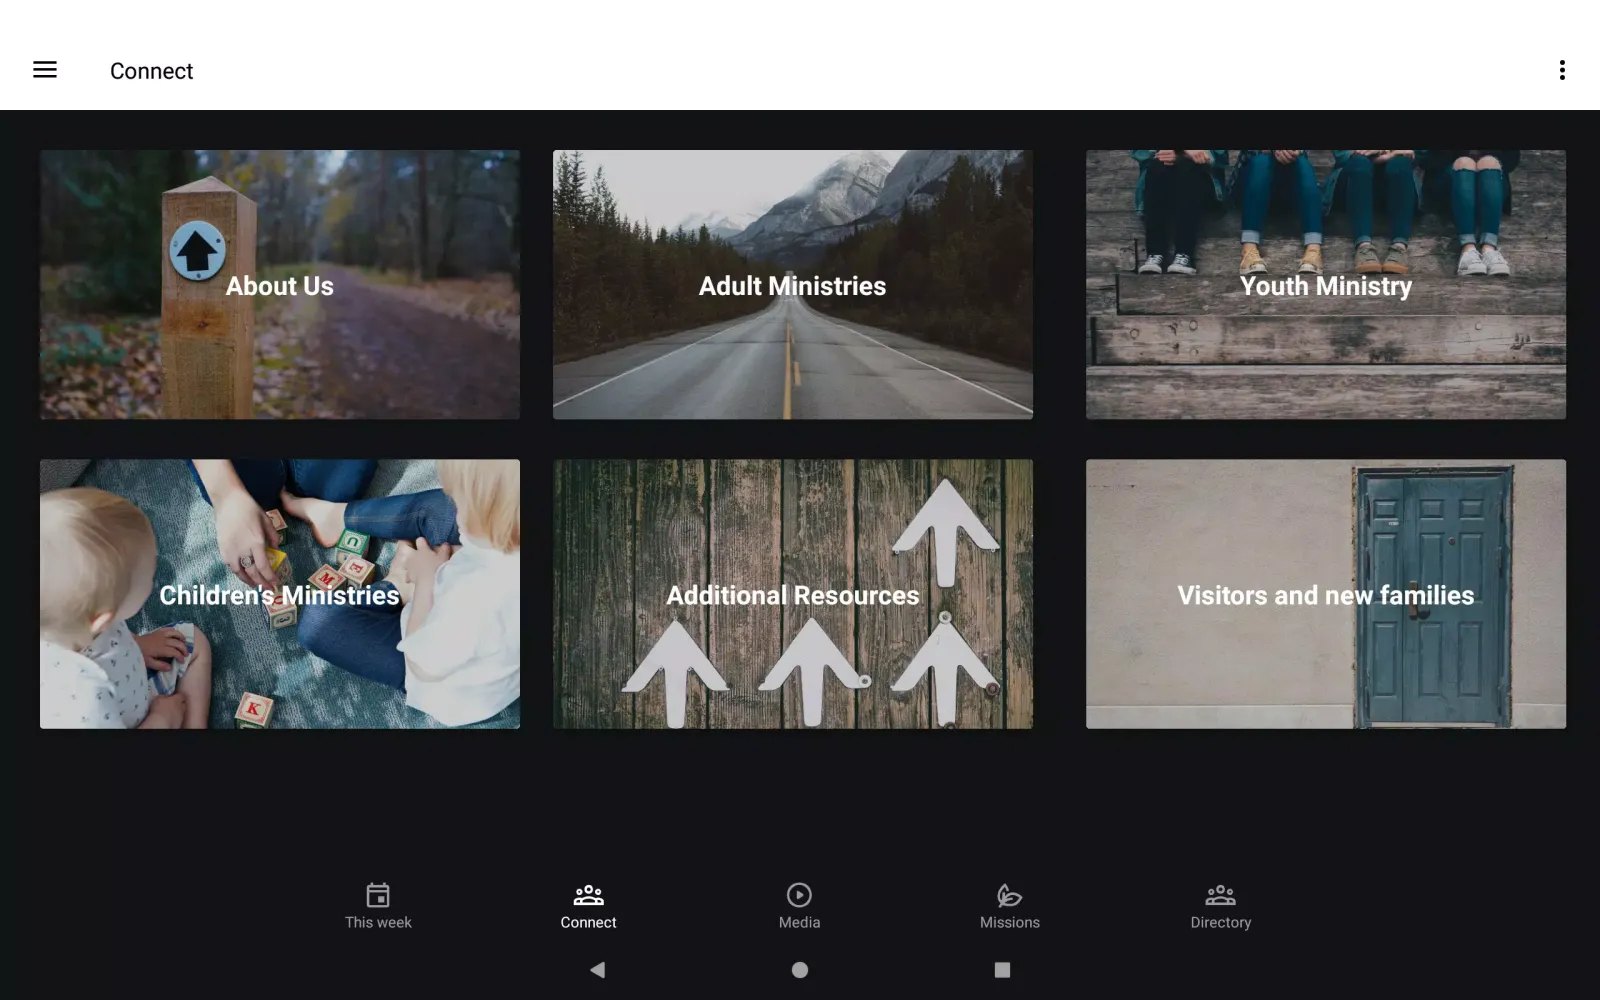Viewport: 1600px width, 1000px height.
Task: Open Visitors and new families card
Action: tap(1326, 594)
